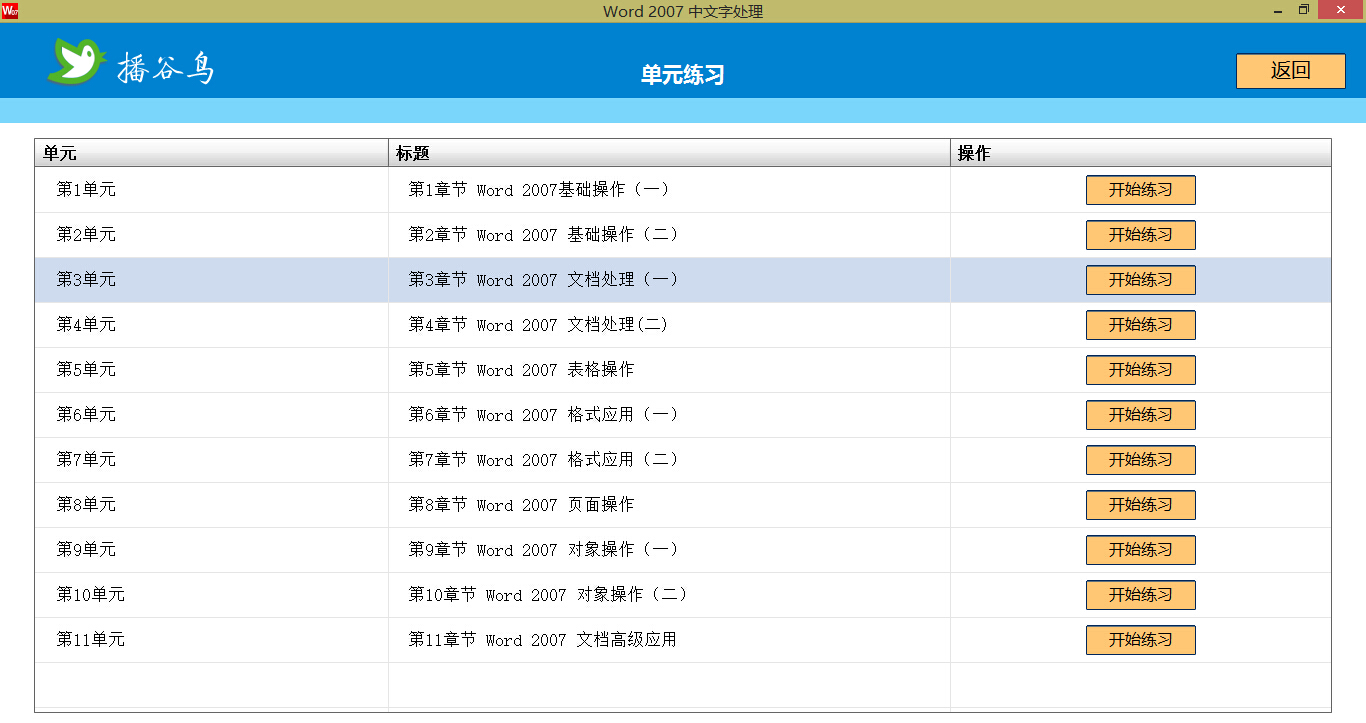Close the Word 2007 中文字处理 window
The height and width of the screenshot is (723, 1366).
click(x=1341, y=10)
